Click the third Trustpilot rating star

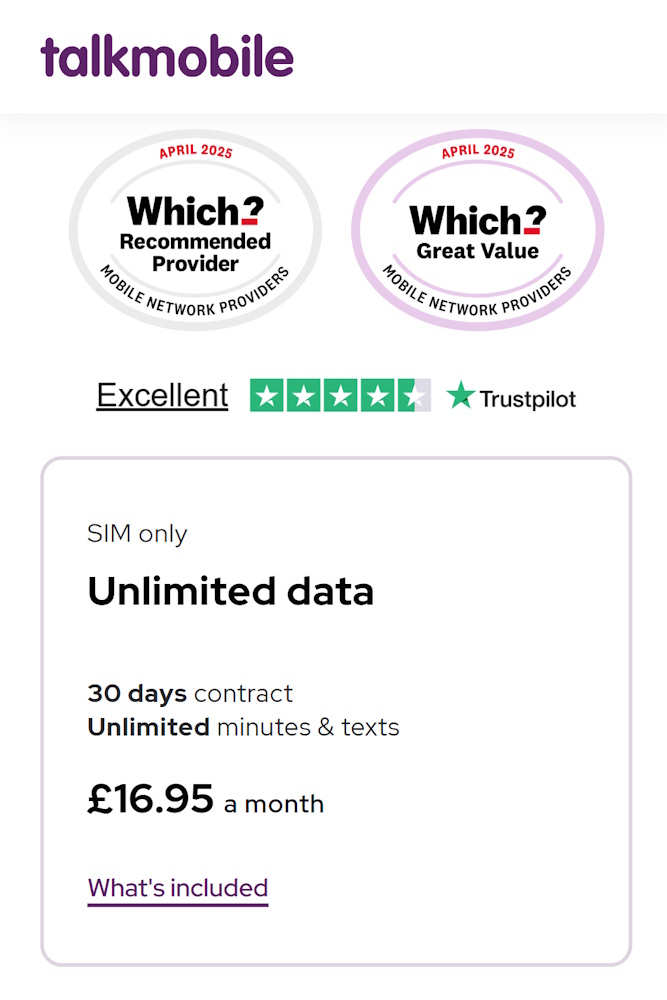(340, 396)
